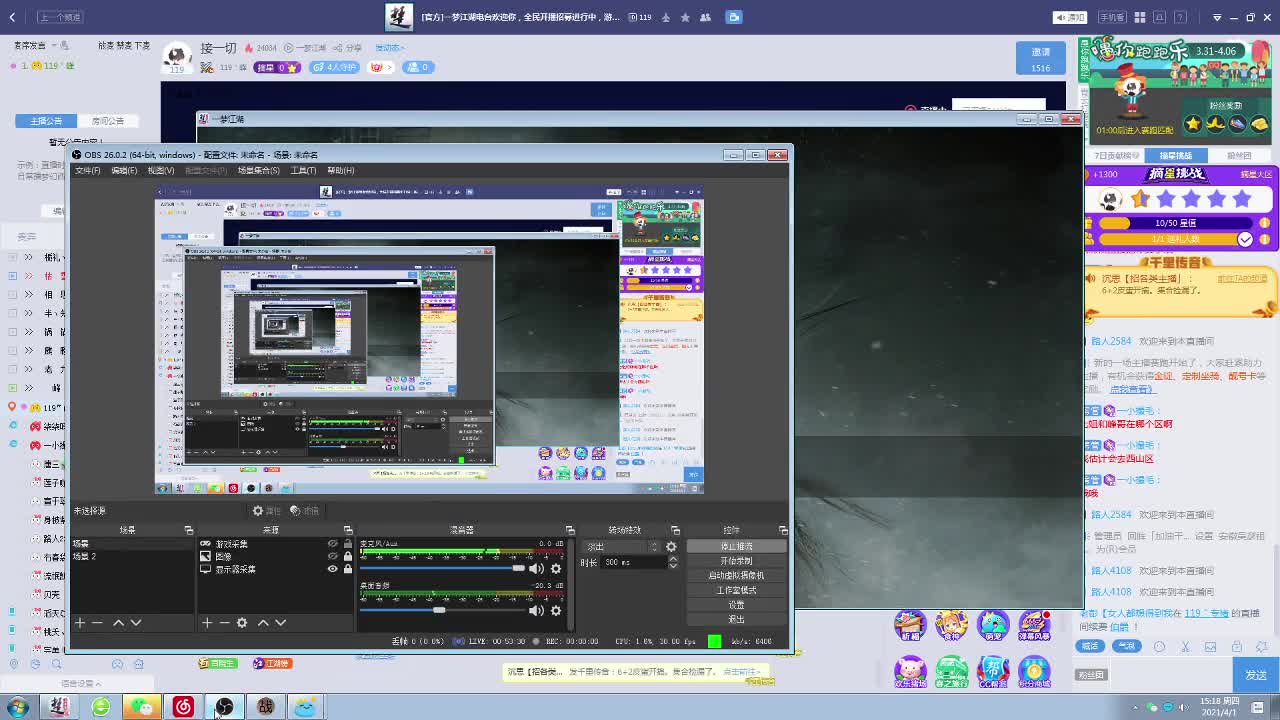
Task: Hide the 显示器采集 source
Action: pyautogui.click(x=333, y=569)
